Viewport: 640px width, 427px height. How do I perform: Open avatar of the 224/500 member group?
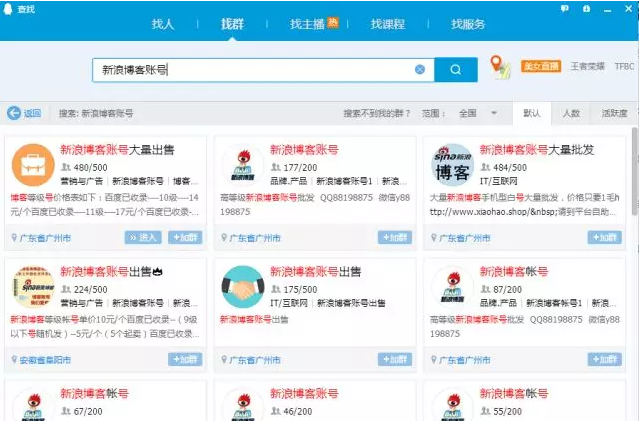pyautogui.click(x=33, y=287)
